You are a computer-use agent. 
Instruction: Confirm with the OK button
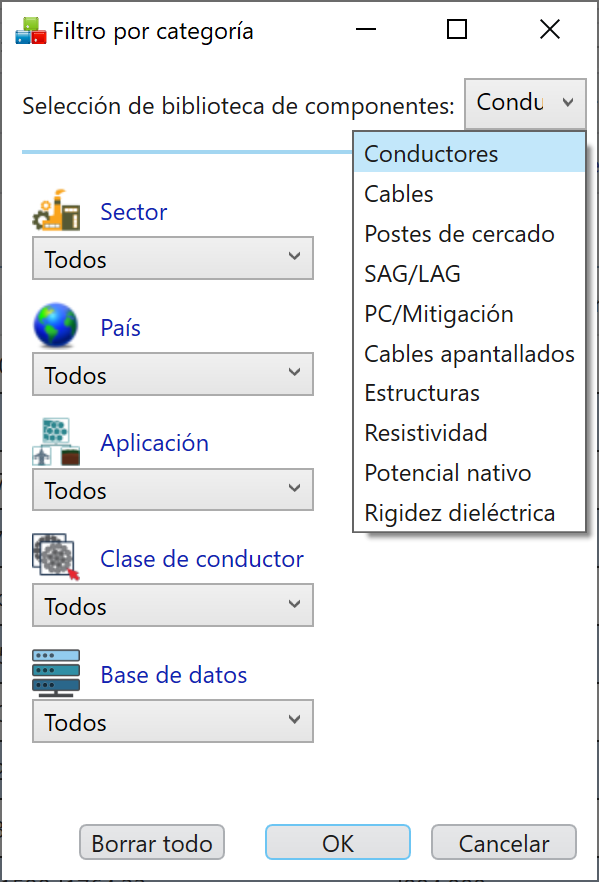(338, 843)
